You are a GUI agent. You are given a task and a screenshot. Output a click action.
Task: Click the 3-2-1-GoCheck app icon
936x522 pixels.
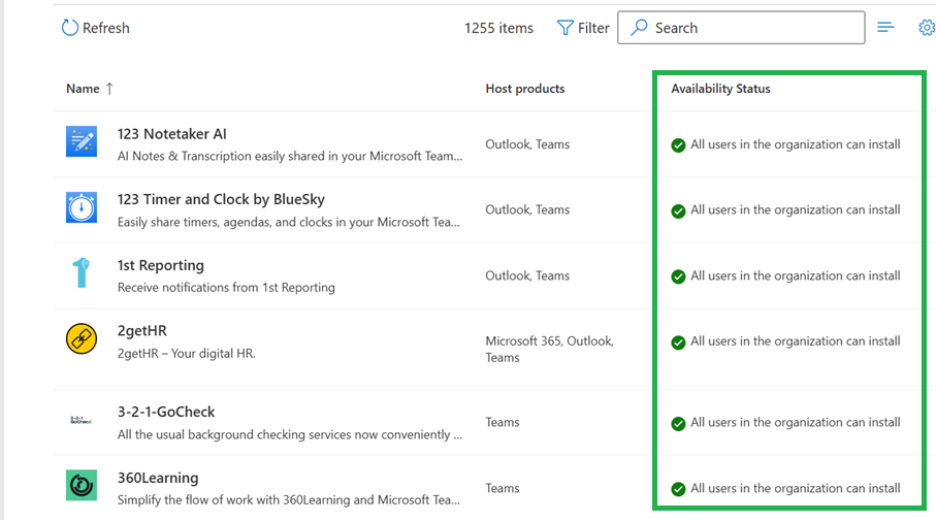[81, 420]
